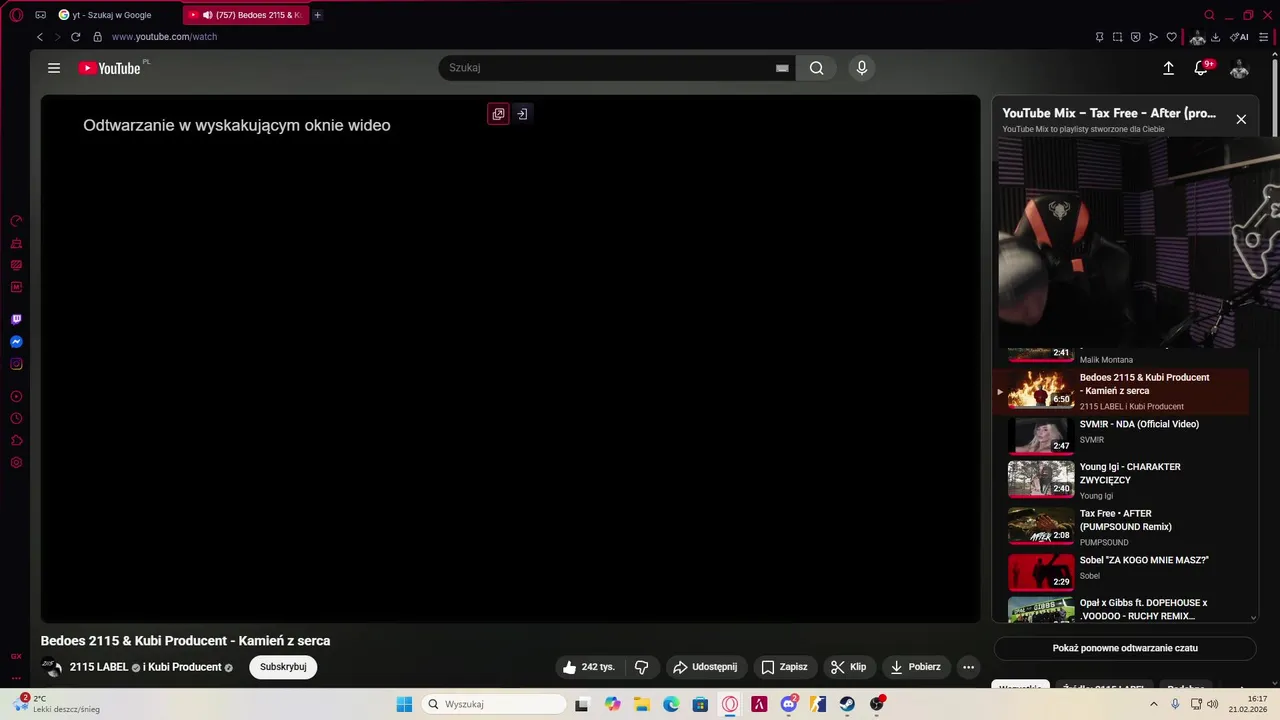Open the tab search magnifier in title bar
This screenshot has width=1280, height=720.
click(1209, 15)
